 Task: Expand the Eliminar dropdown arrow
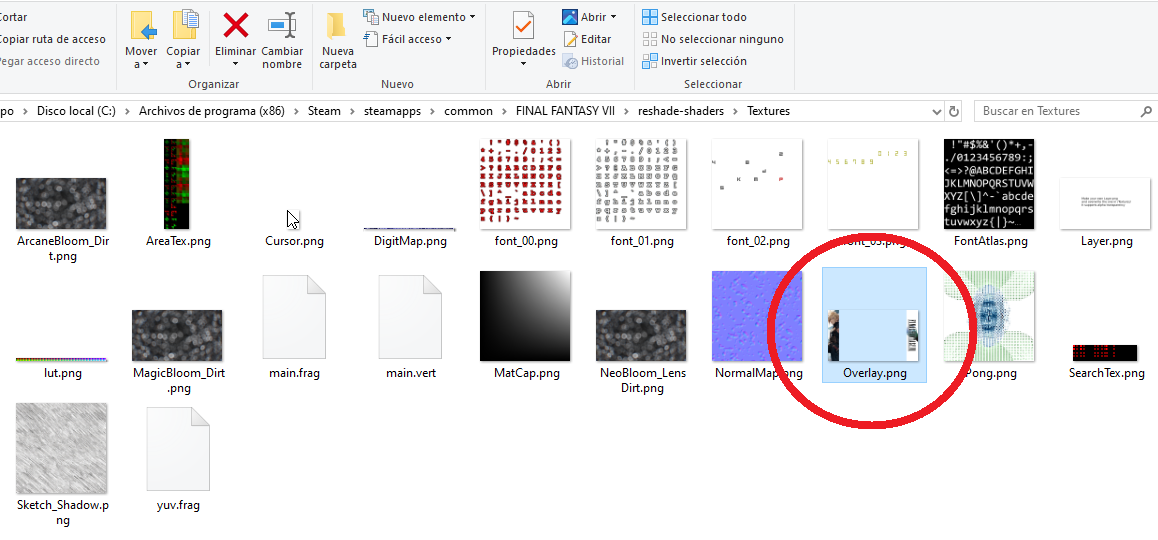[x=235, y=64]
